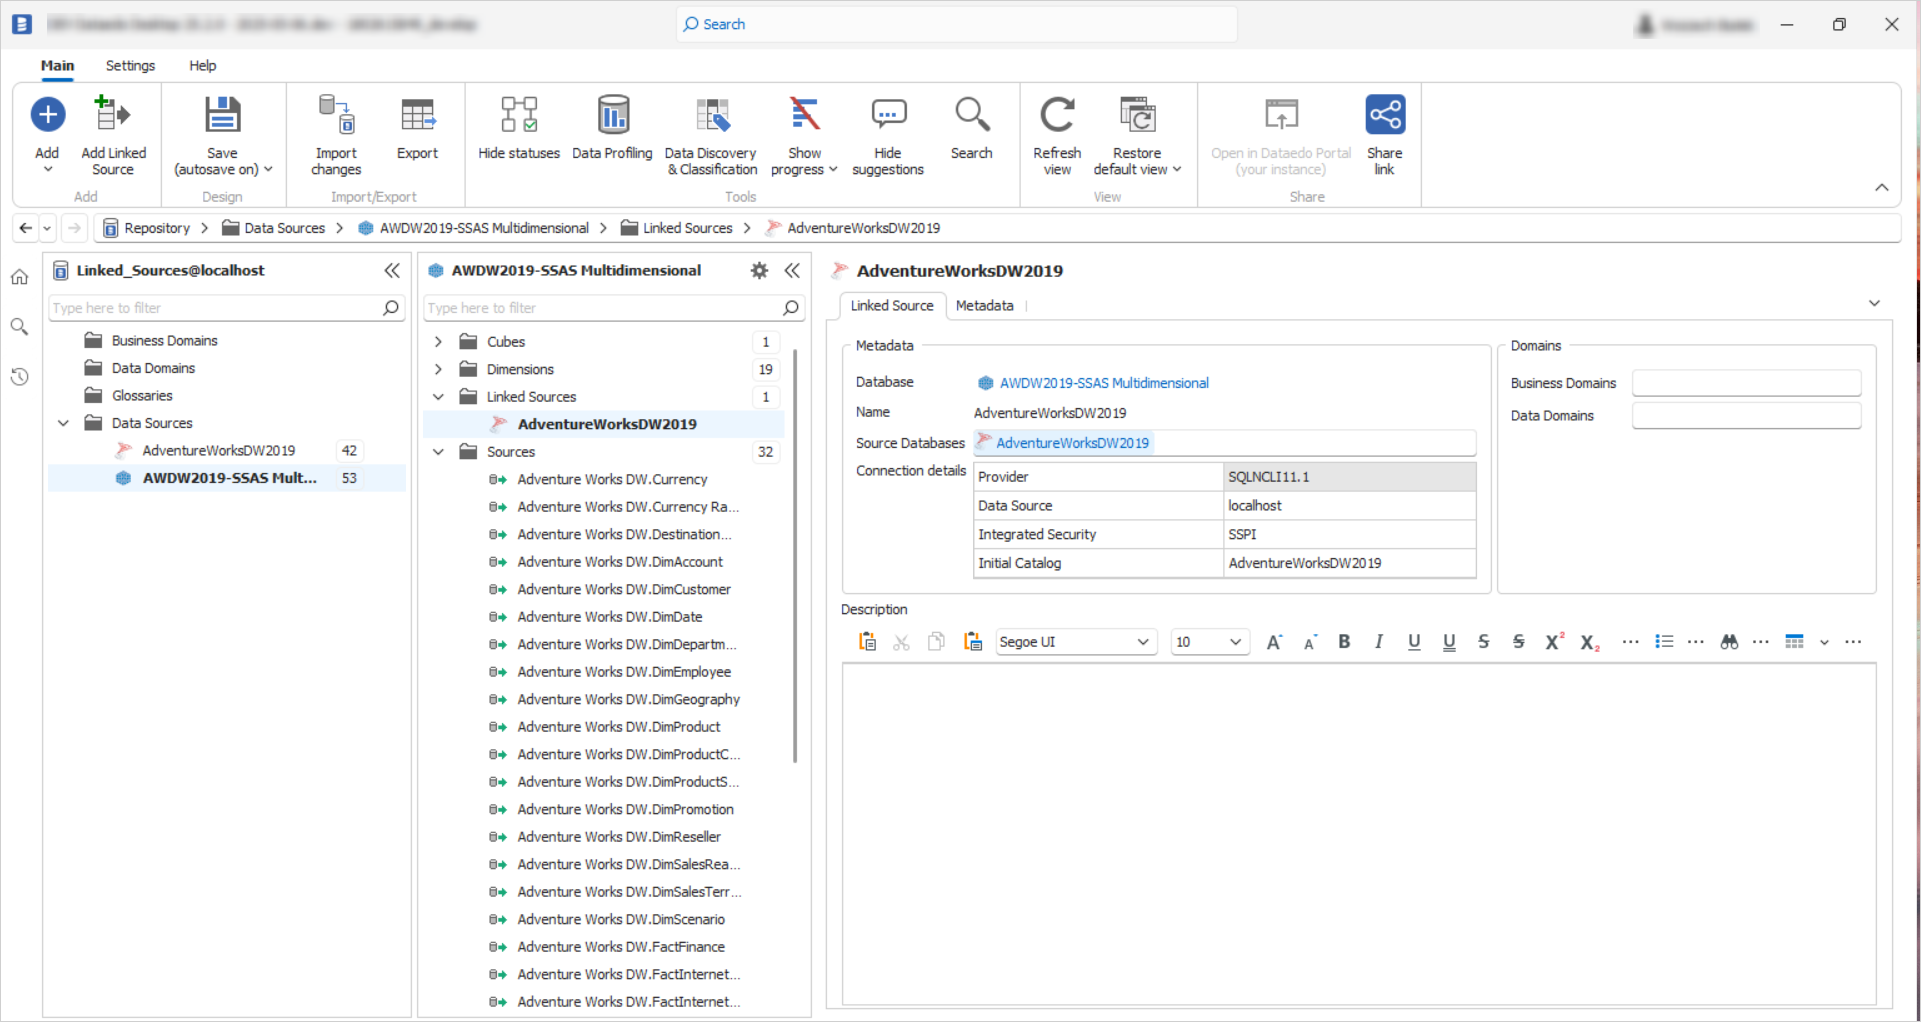Select the Linked Source tab
This screenshot has width=1921, height=1022.
[891, 305]
